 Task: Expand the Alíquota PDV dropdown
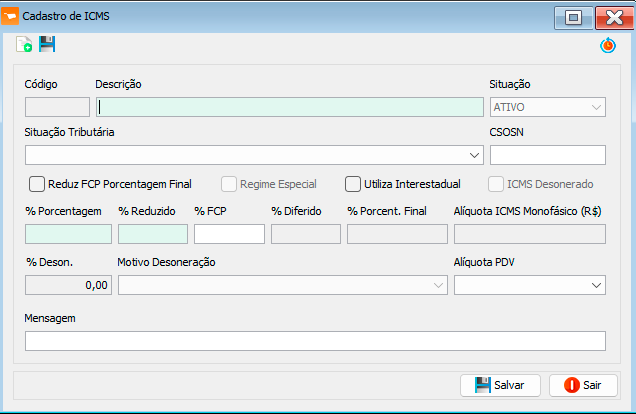530,285
